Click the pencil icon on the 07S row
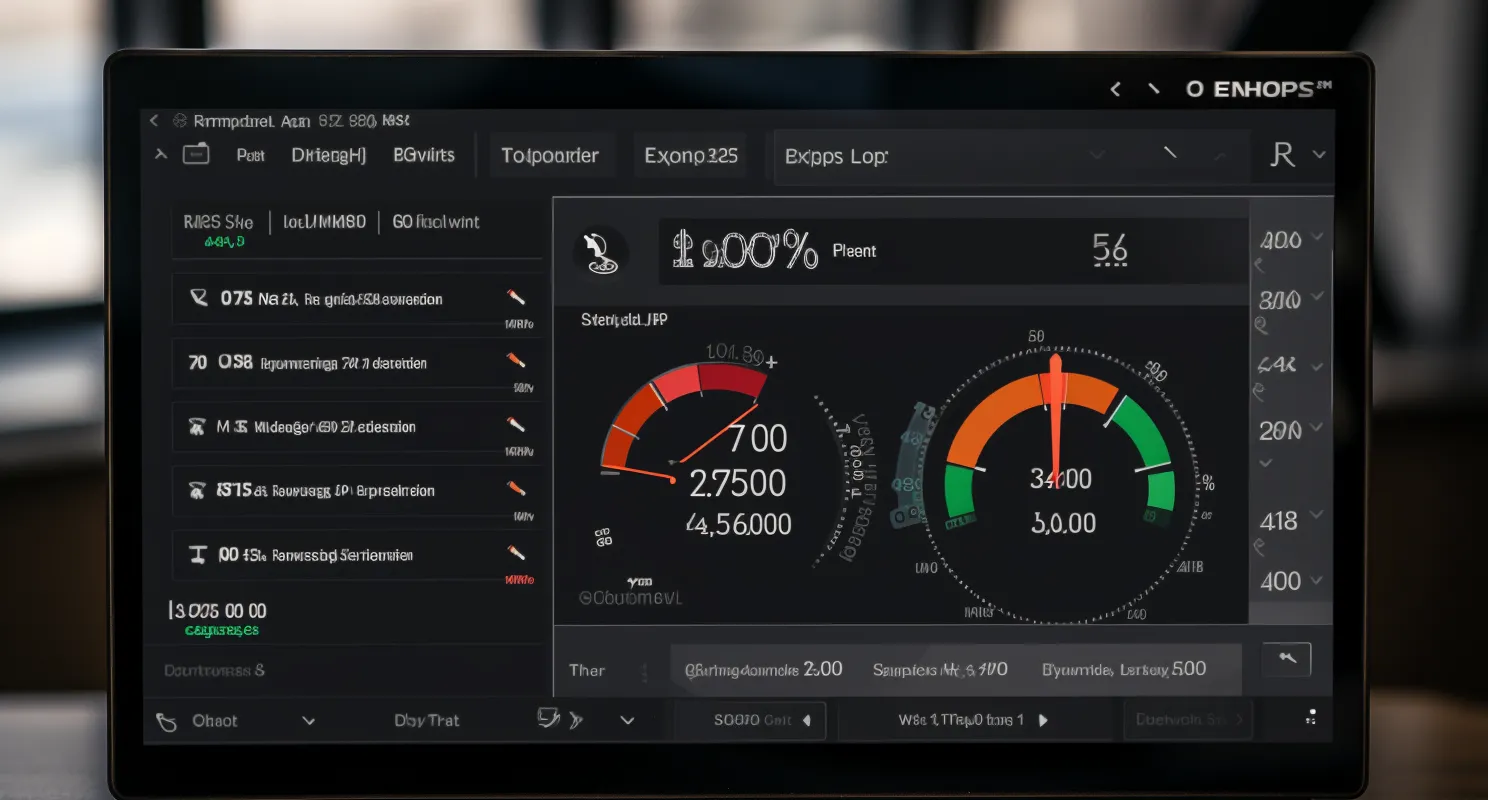 pyautogui.click(x=516, y=297)
